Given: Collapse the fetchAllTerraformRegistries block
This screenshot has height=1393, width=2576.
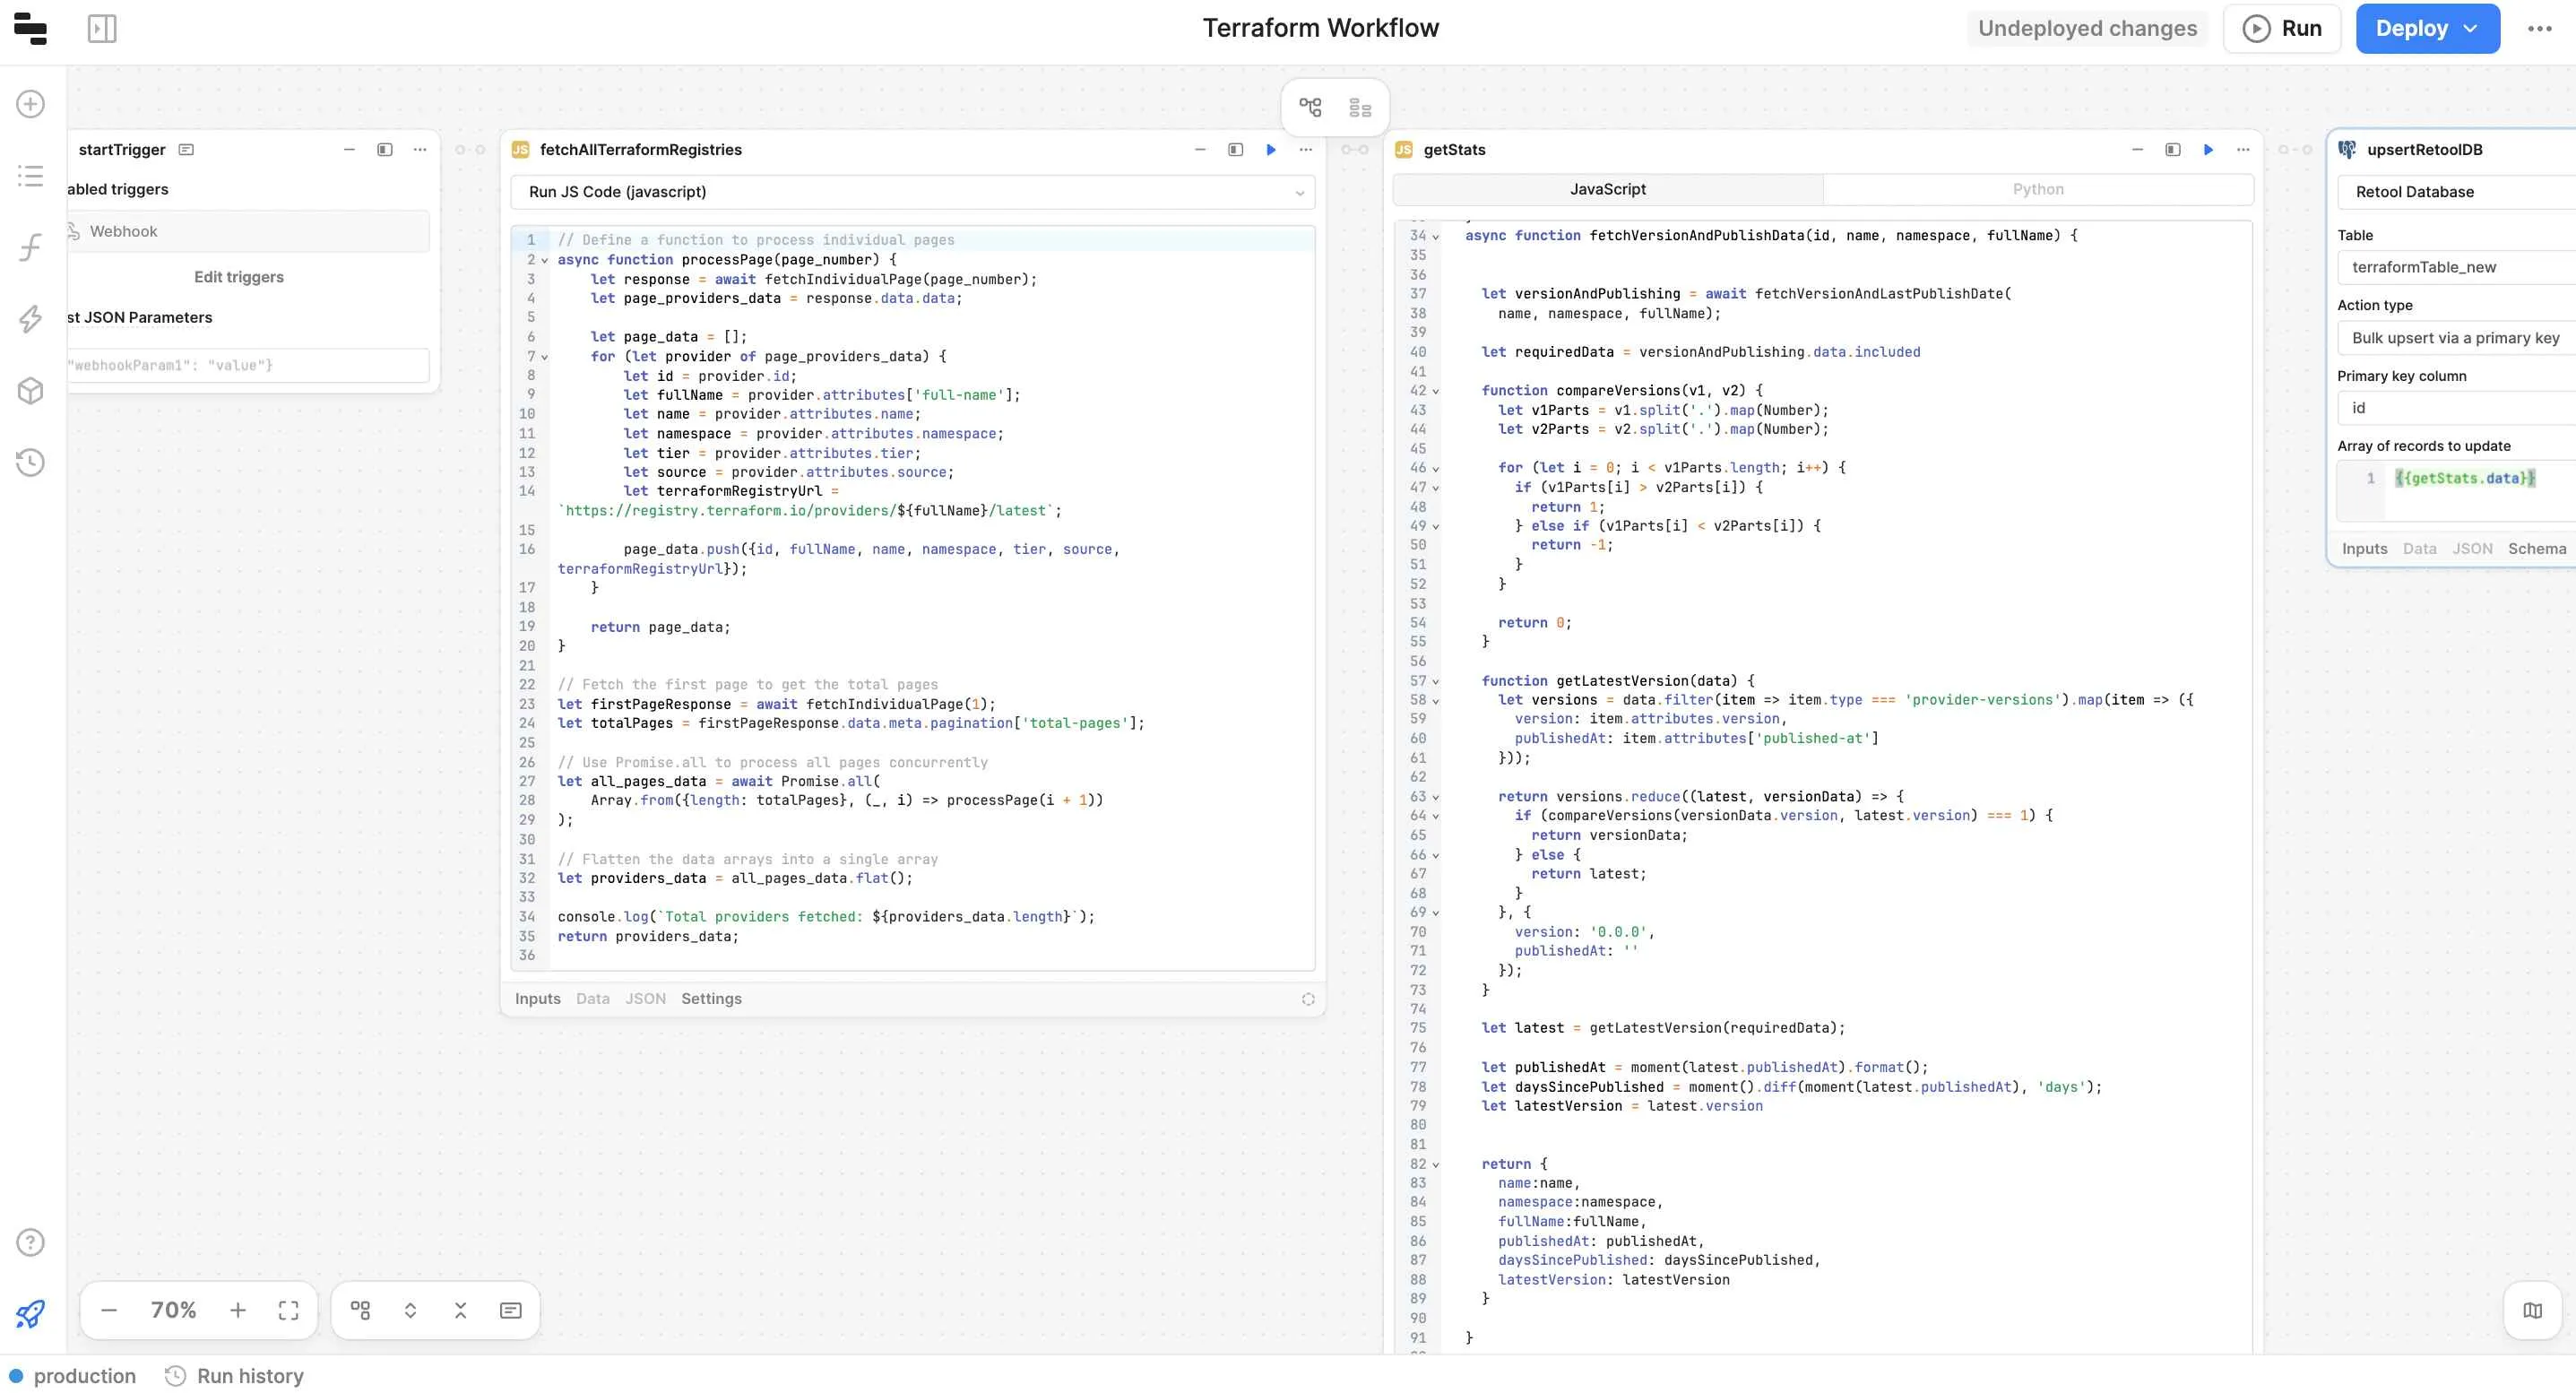Looking at the screenshot, I should (1200, 150).
